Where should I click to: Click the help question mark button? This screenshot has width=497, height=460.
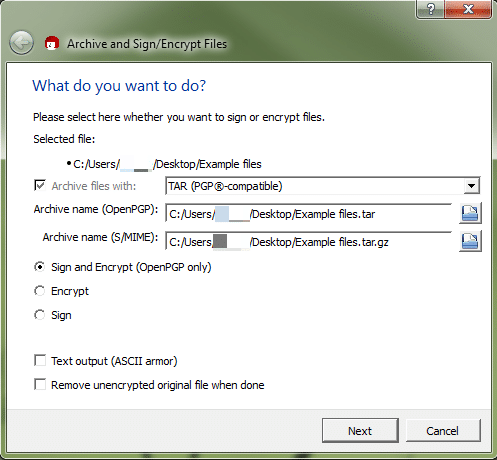(x=431, y=9)
